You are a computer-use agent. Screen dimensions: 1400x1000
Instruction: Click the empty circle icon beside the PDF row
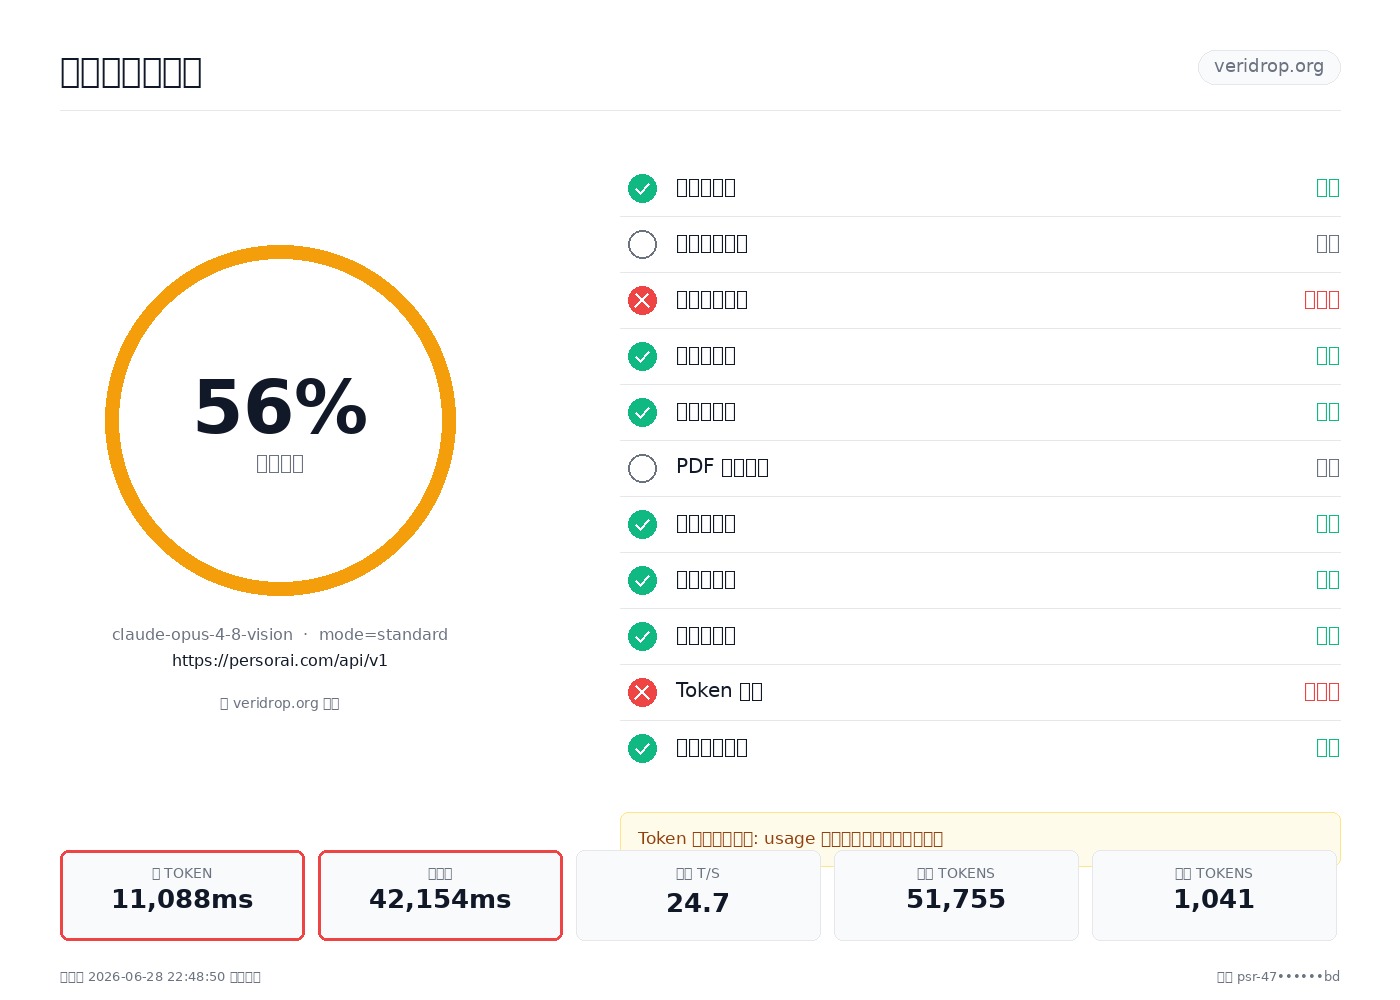point(642,468)
